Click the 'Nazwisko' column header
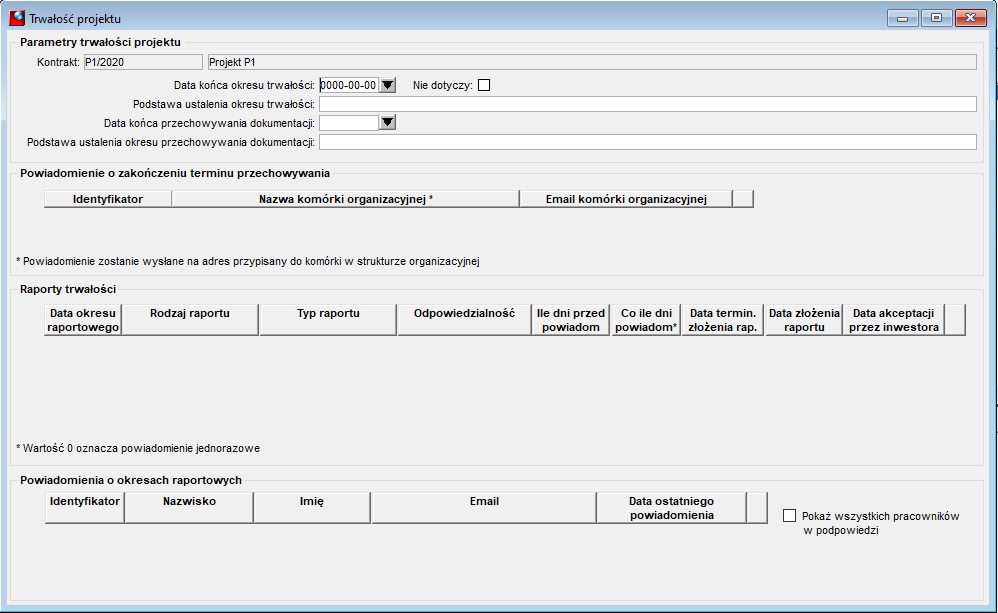The height and width of the screenshot is (613, 998). 189,507
